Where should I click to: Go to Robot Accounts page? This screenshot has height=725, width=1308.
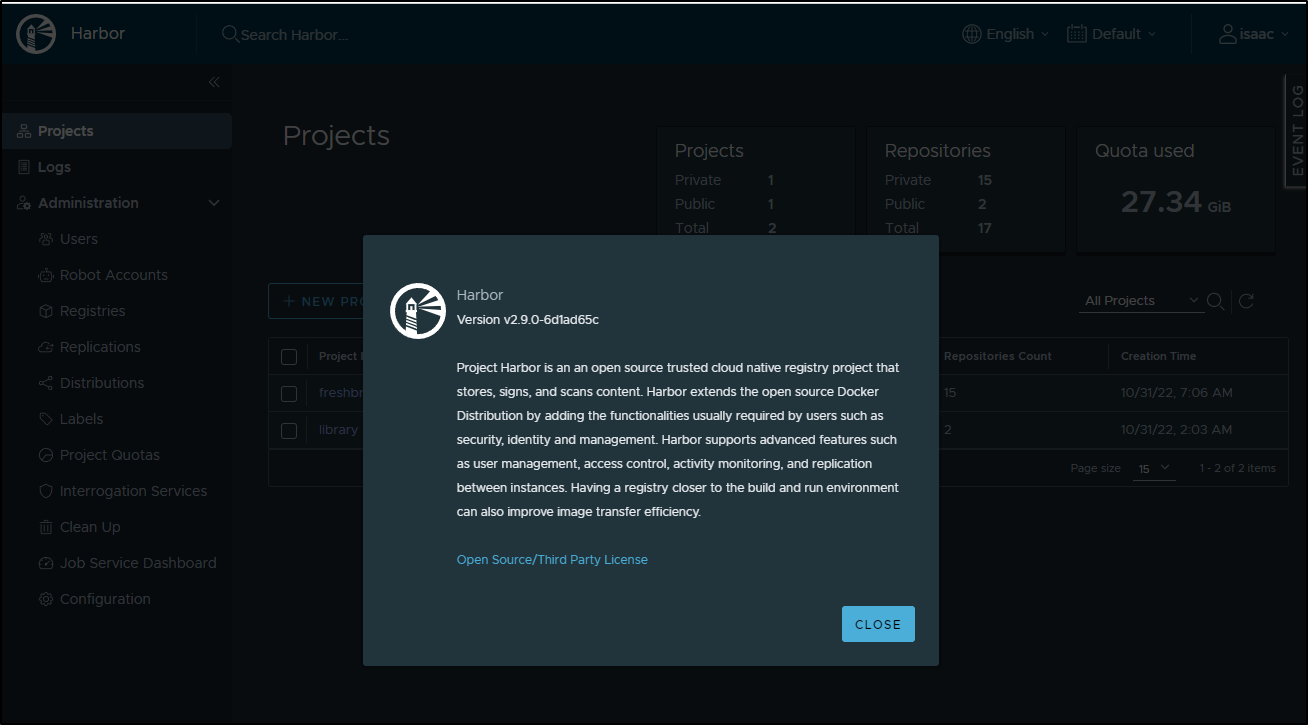click(114, 275)
